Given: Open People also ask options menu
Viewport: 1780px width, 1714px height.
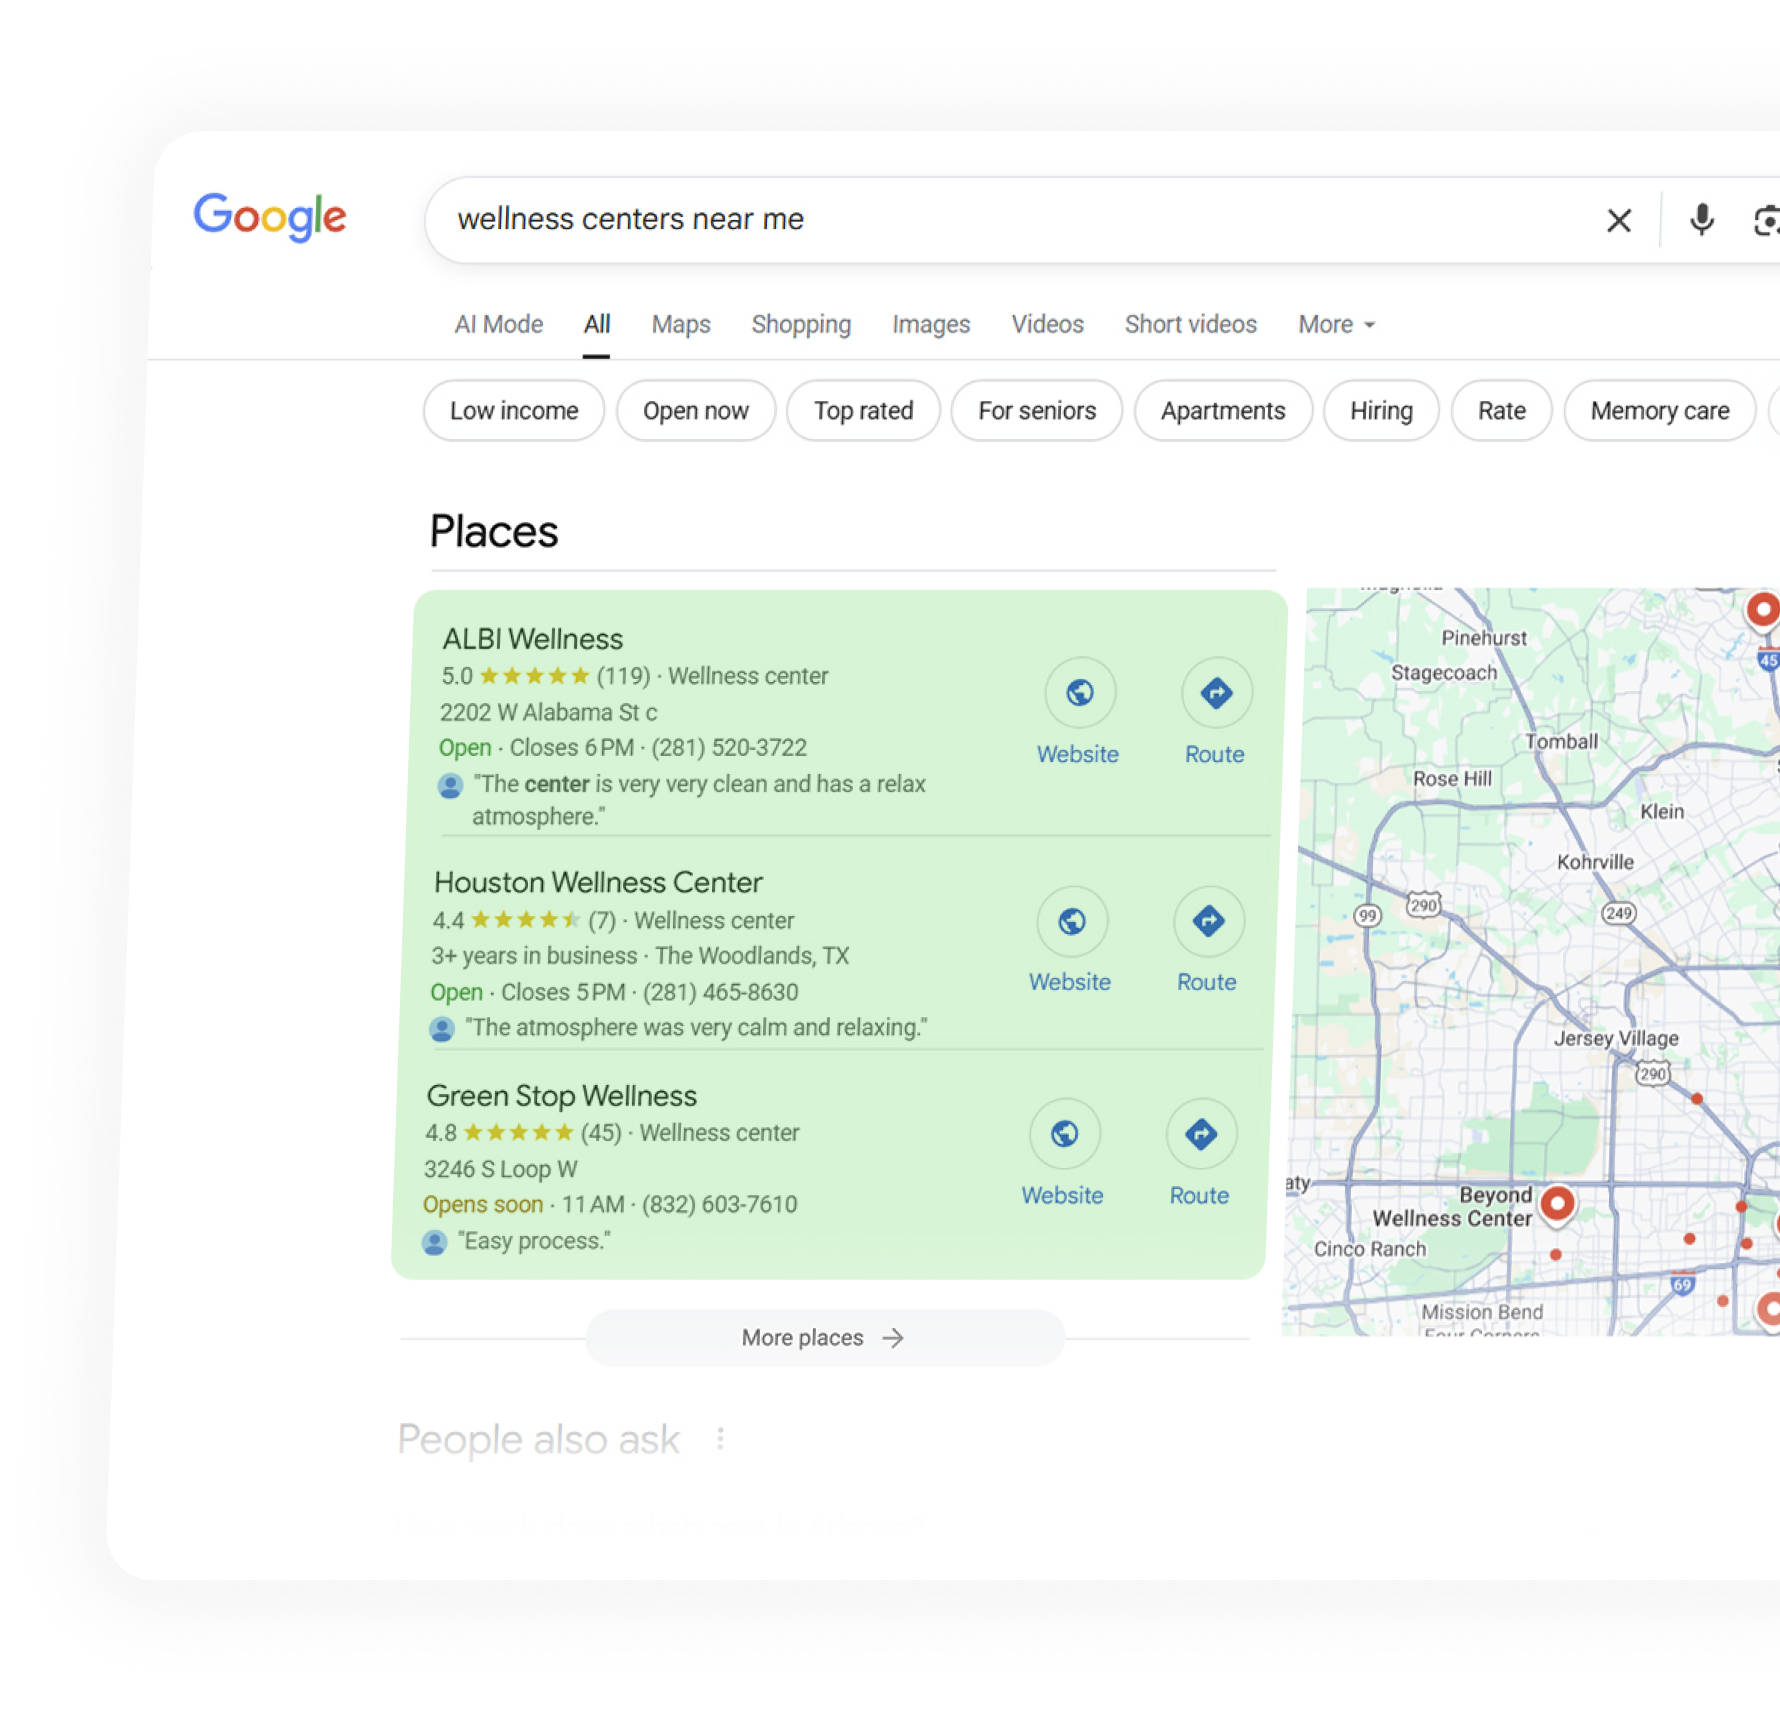Looking at the screenshot, I should click(720, 1439).
